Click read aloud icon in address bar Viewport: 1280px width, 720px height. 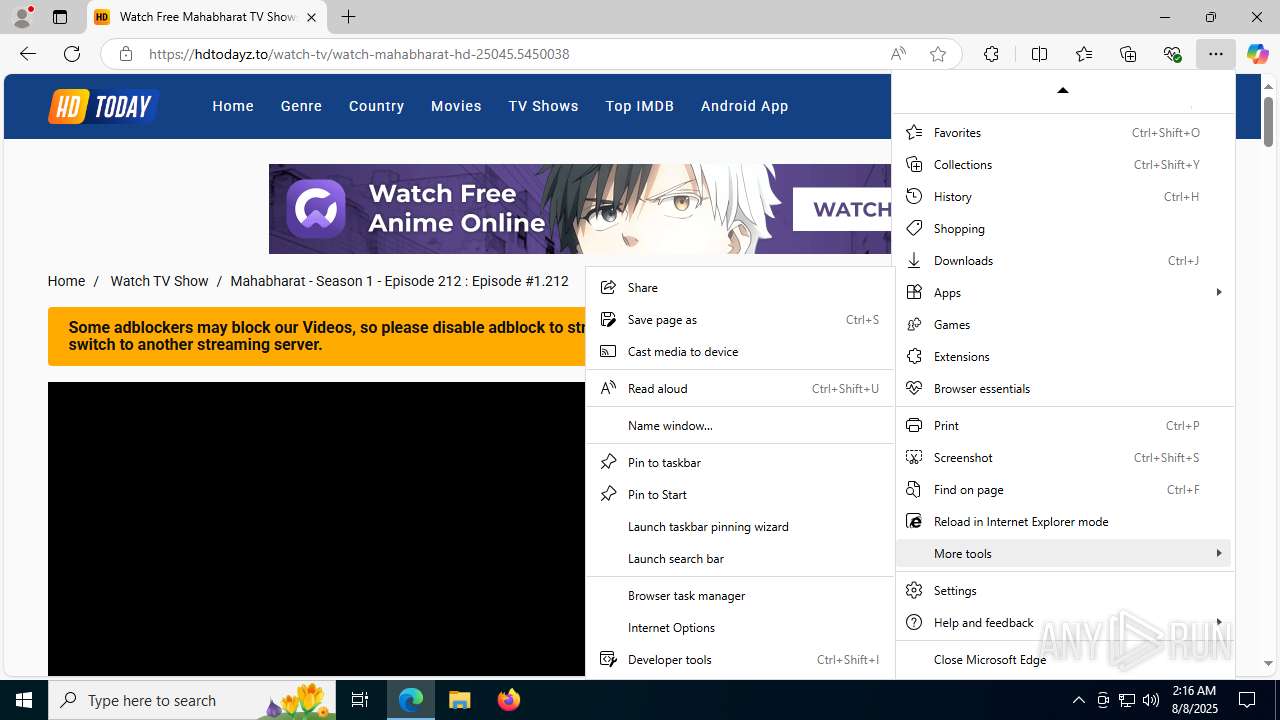click(x=898, y=54)
